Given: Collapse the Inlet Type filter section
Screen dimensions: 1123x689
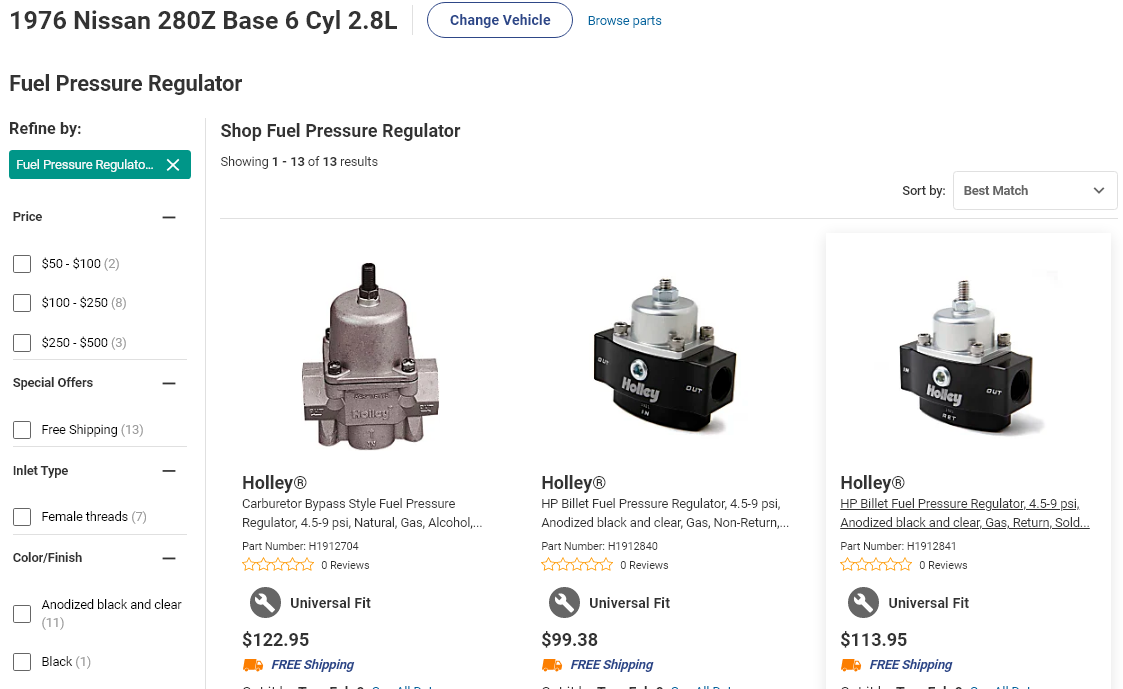Looking at the screenshot, I should [169, 471].
